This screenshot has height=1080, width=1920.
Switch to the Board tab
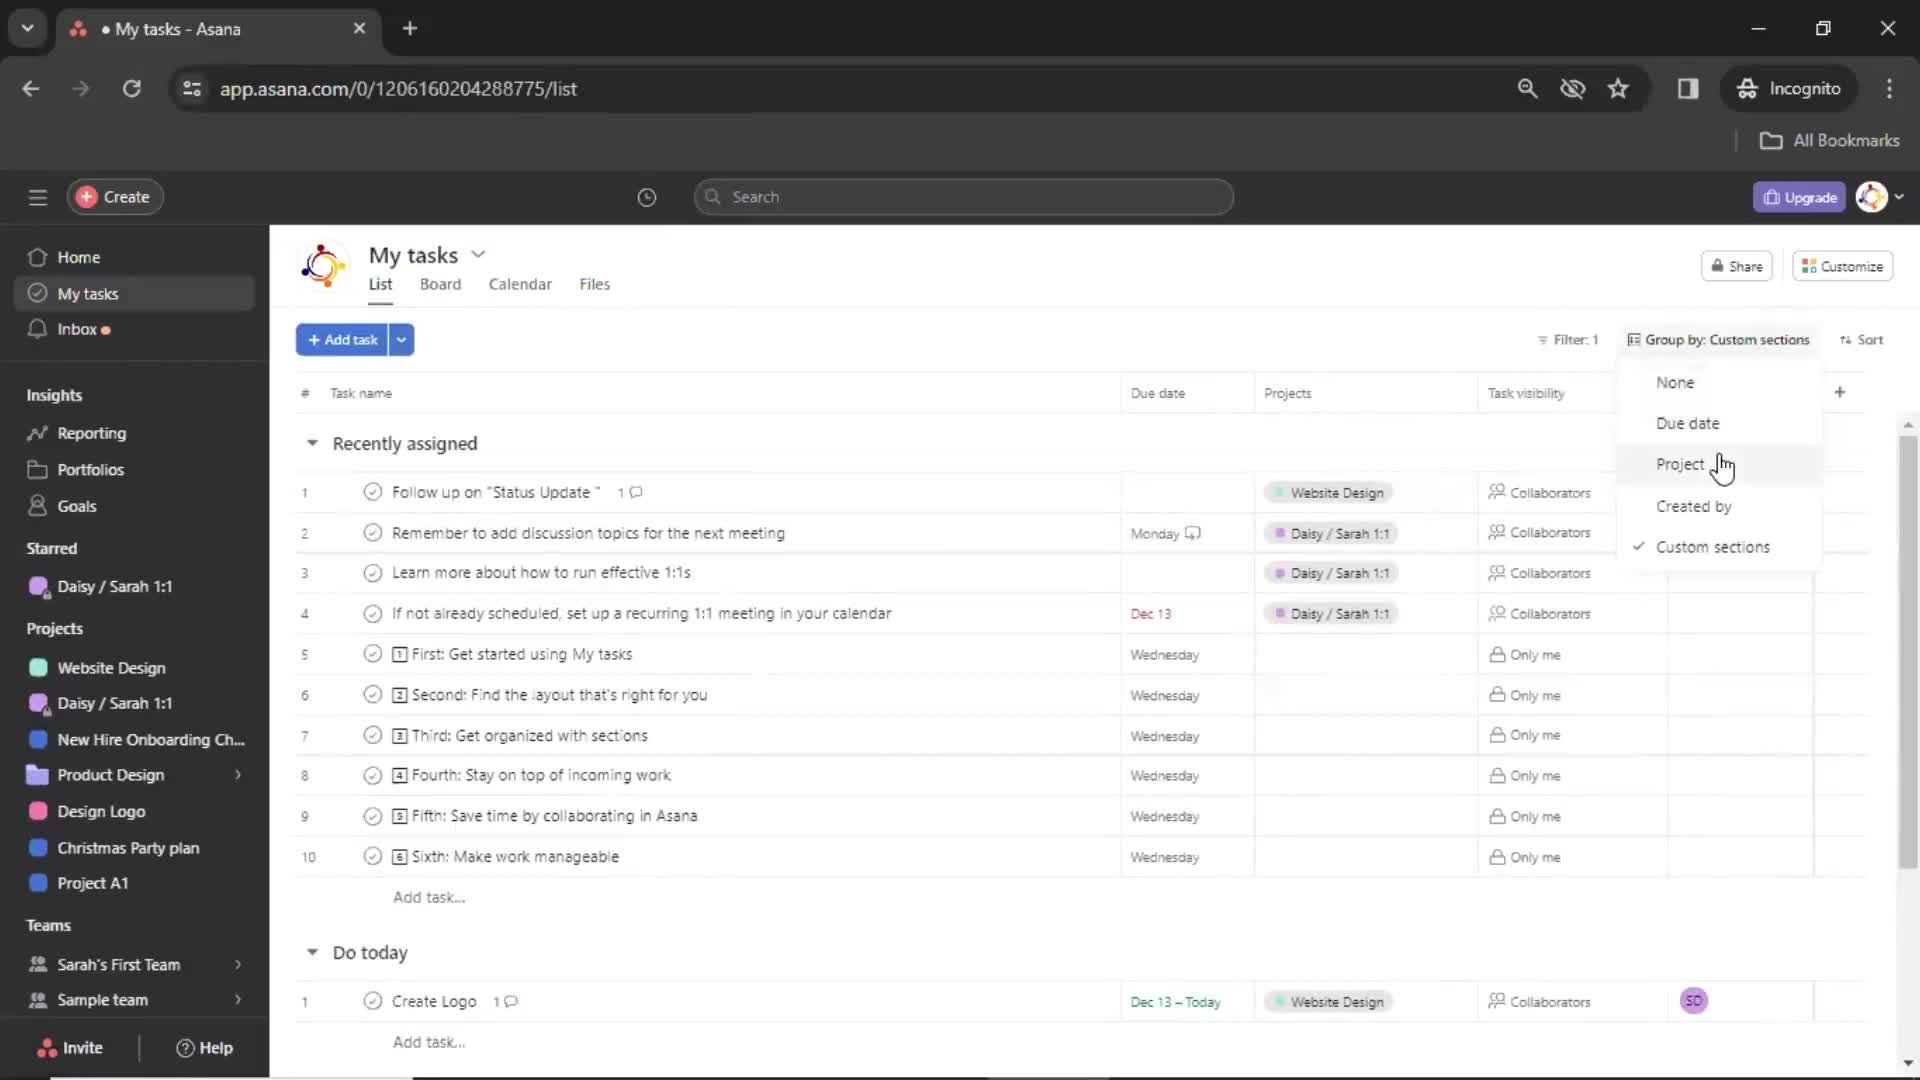click(440, 284)
